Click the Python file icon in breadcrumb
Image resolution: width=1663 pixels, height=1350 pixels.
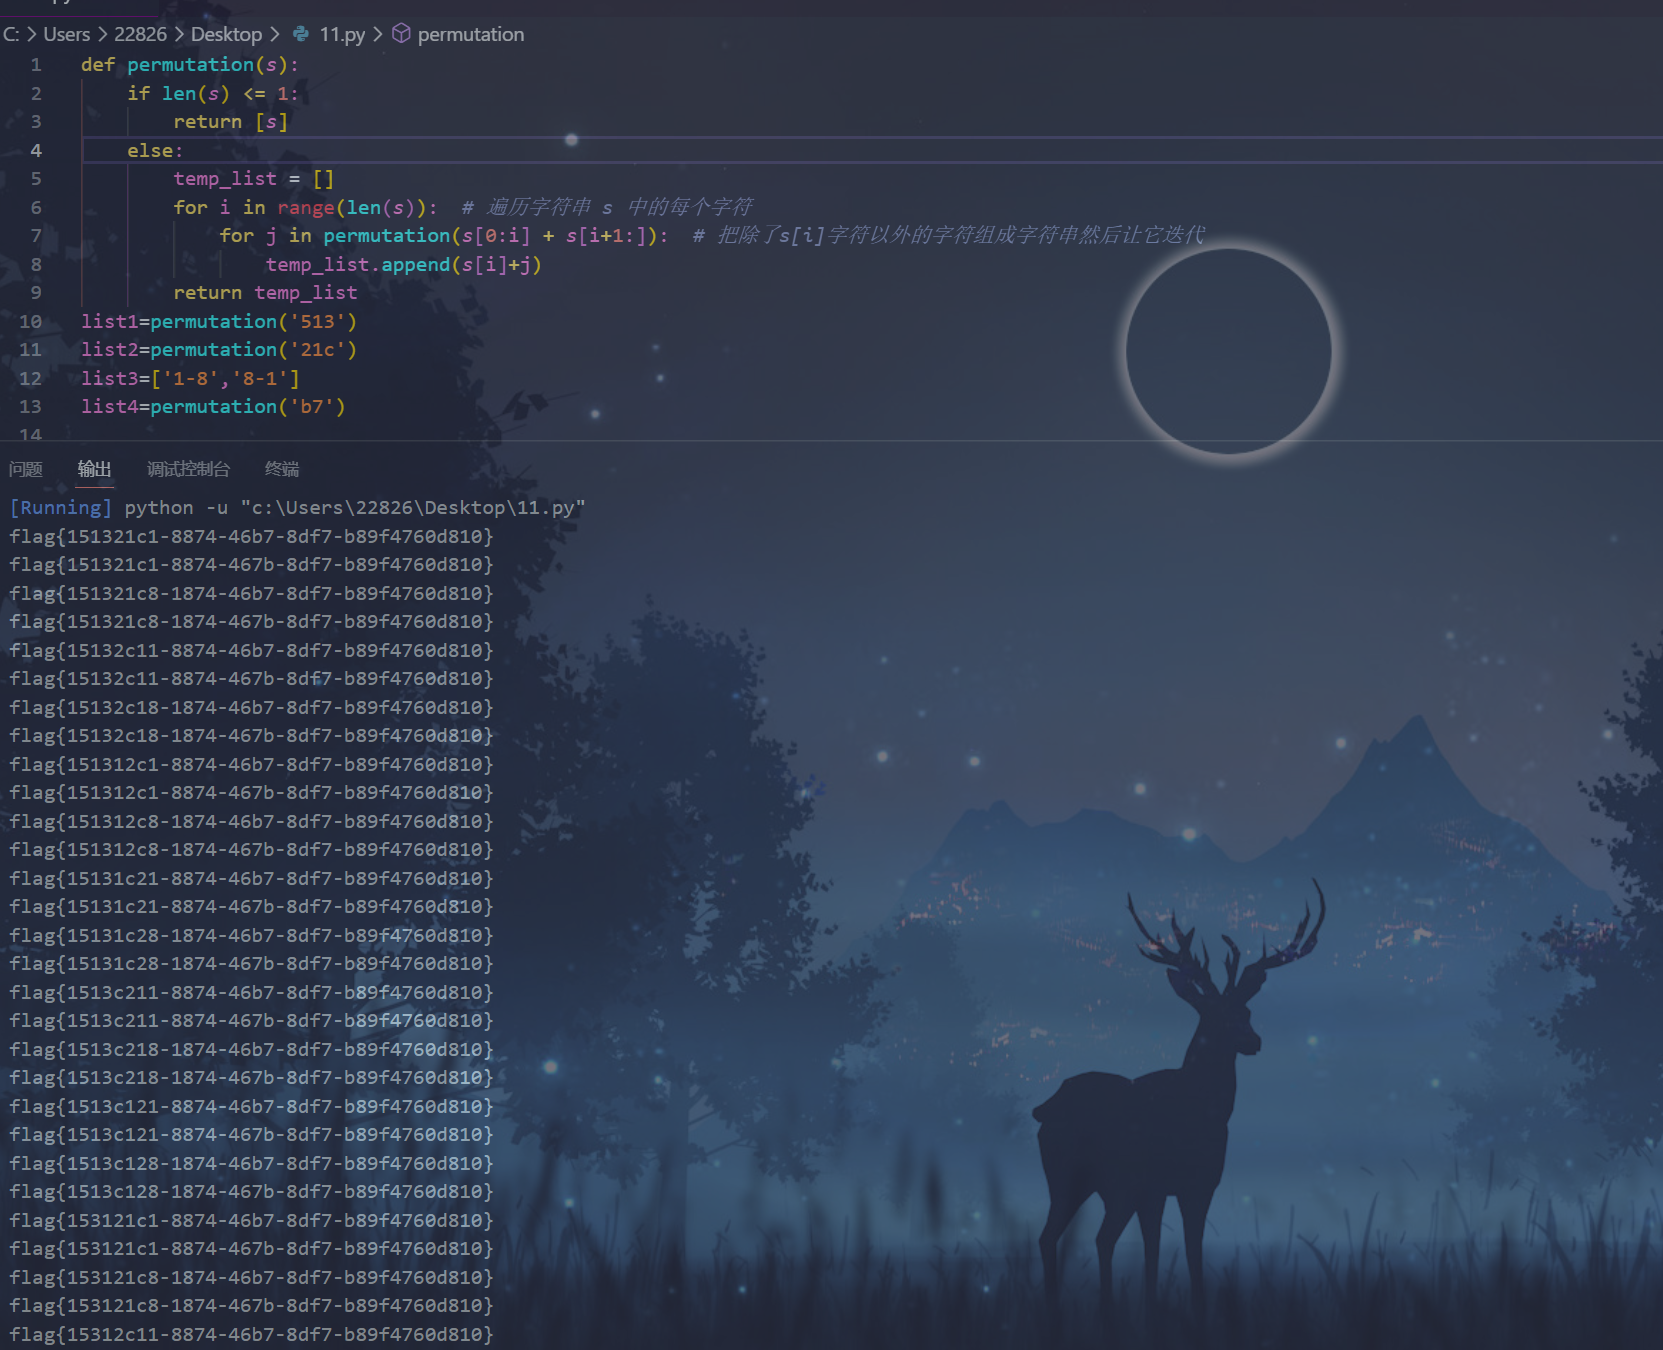click(x=301, y=34)
